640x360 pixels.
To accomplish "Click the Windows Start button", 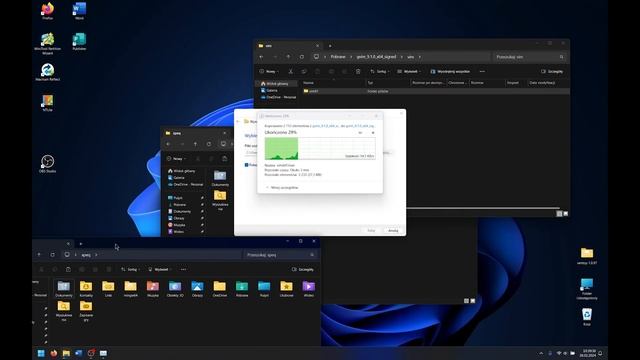I will 41,353.
